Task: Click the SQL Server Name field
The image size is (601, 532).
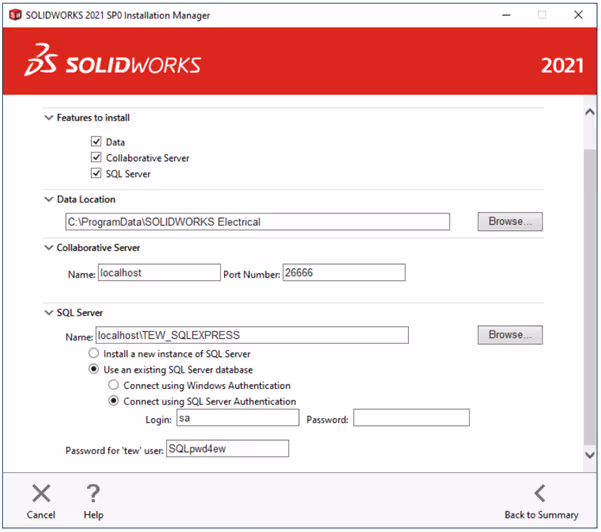Action: tap(252, 335)
